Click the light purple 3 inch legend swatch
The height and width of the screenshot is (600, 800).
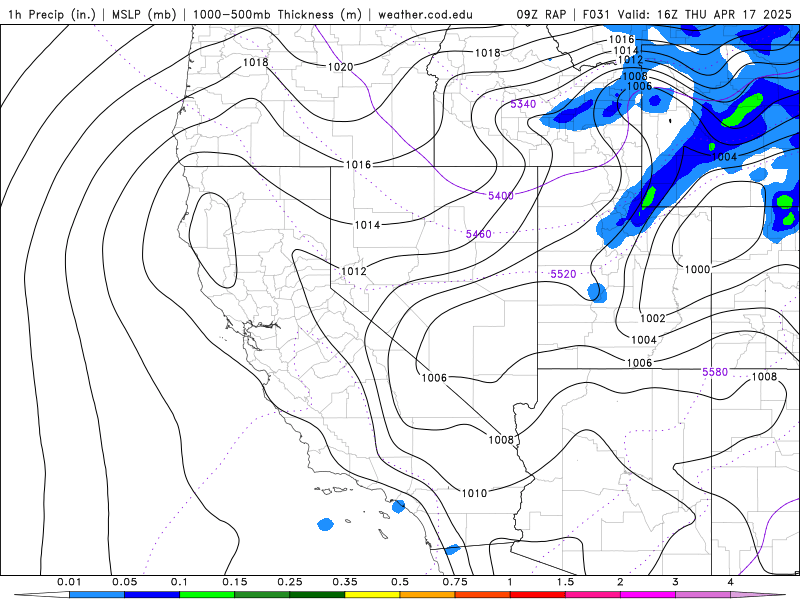(x=703, y=595)
